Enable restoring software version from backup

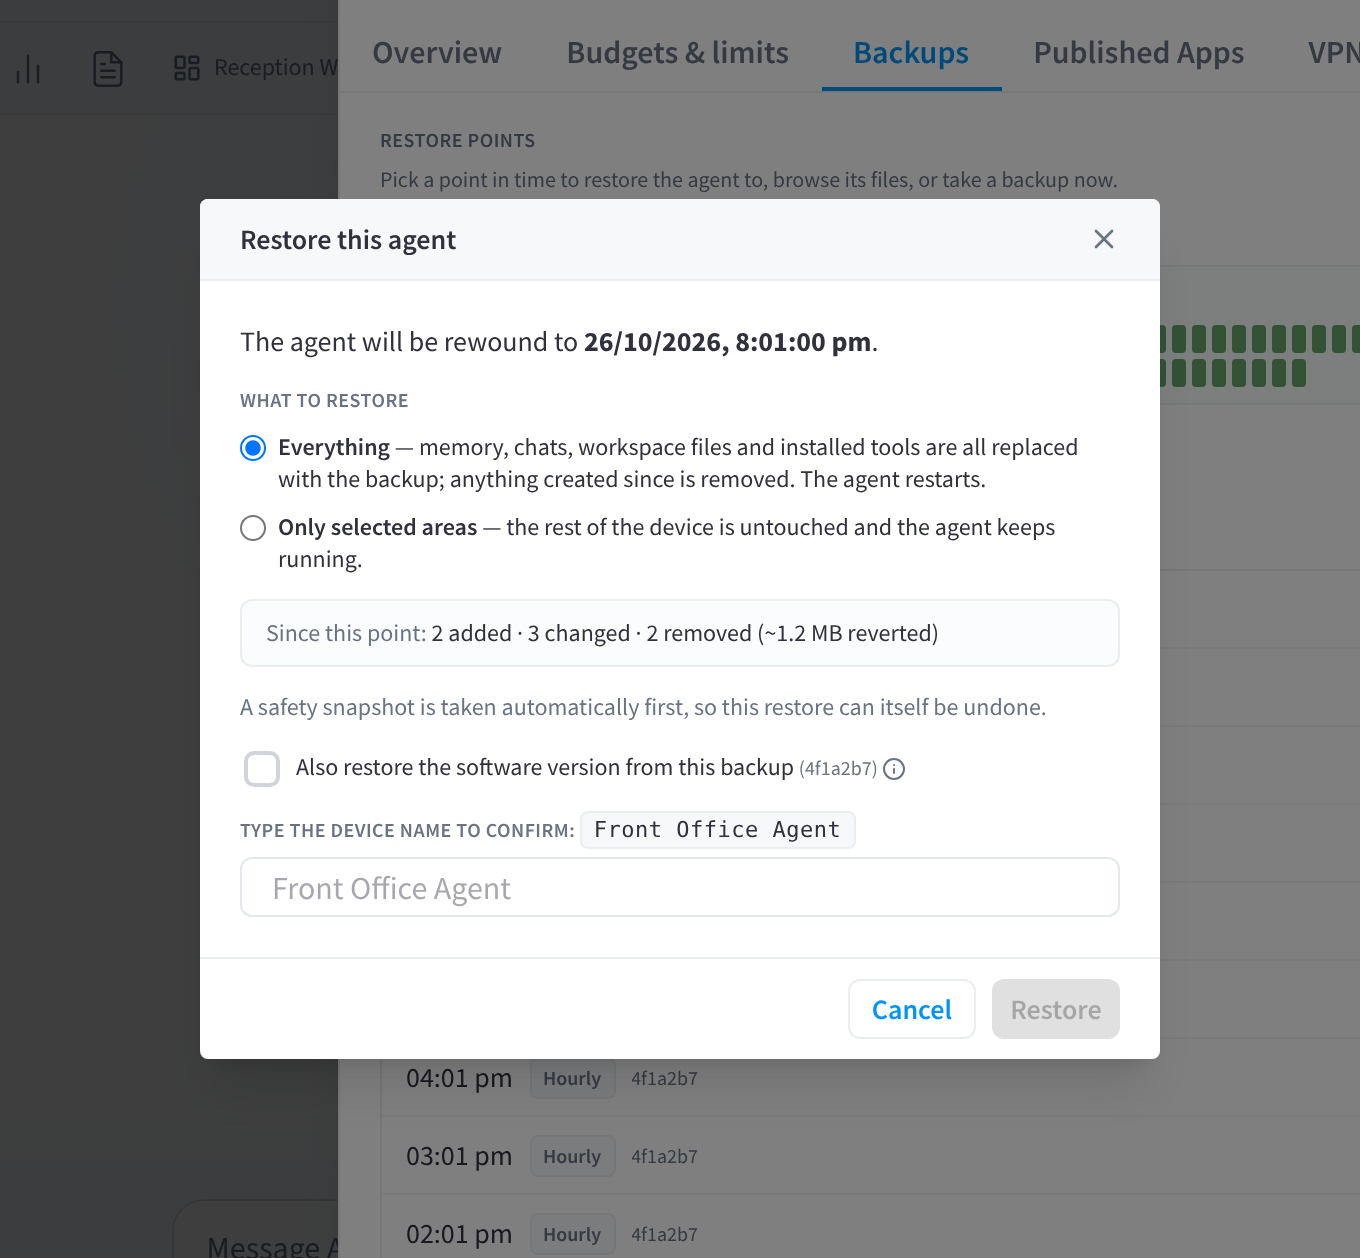[x=262, y=768]
